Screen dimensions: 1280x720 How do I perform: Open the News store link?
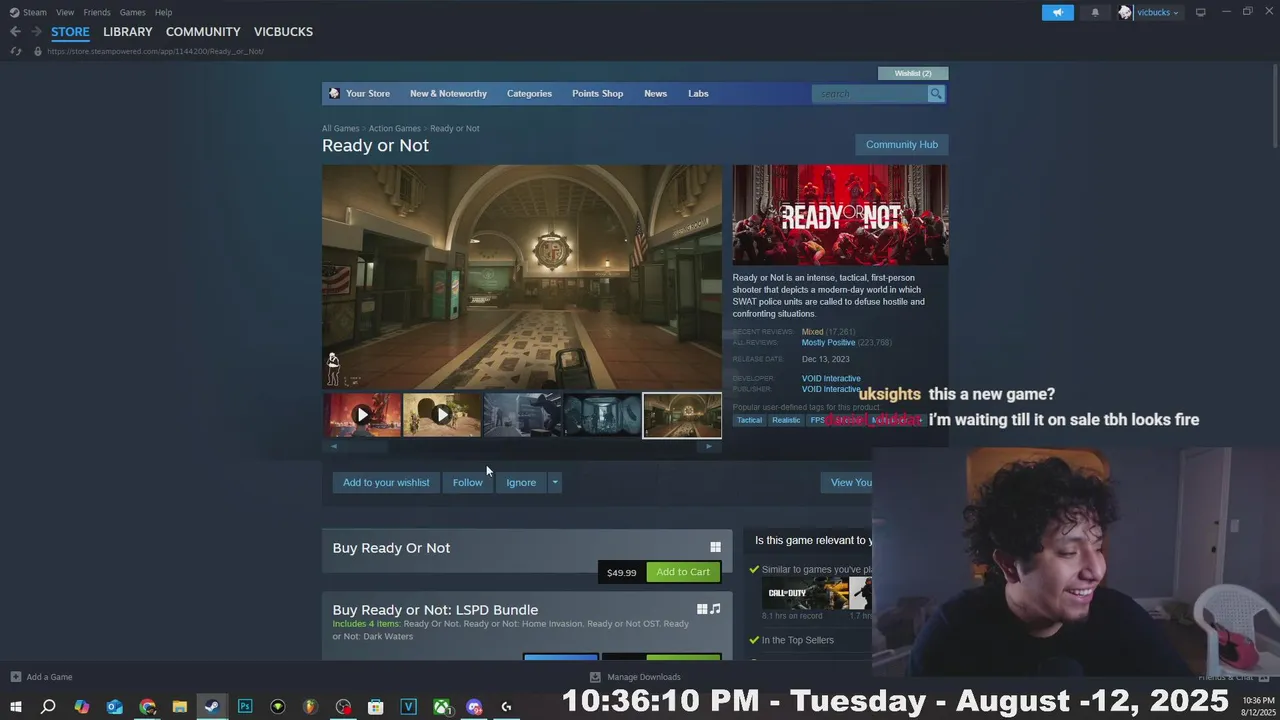pyautogui.click(x=655, y=93)
